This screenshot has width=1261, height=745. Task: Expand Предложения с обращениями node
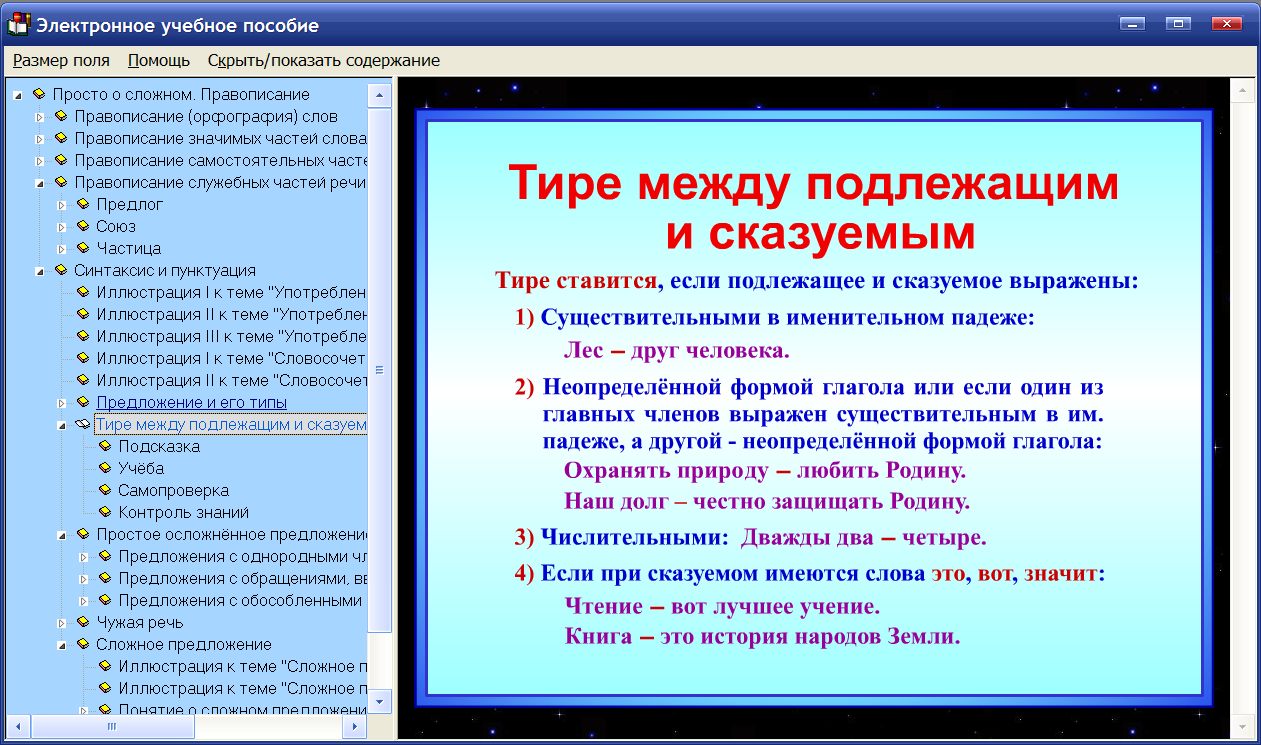click(84, 579)
